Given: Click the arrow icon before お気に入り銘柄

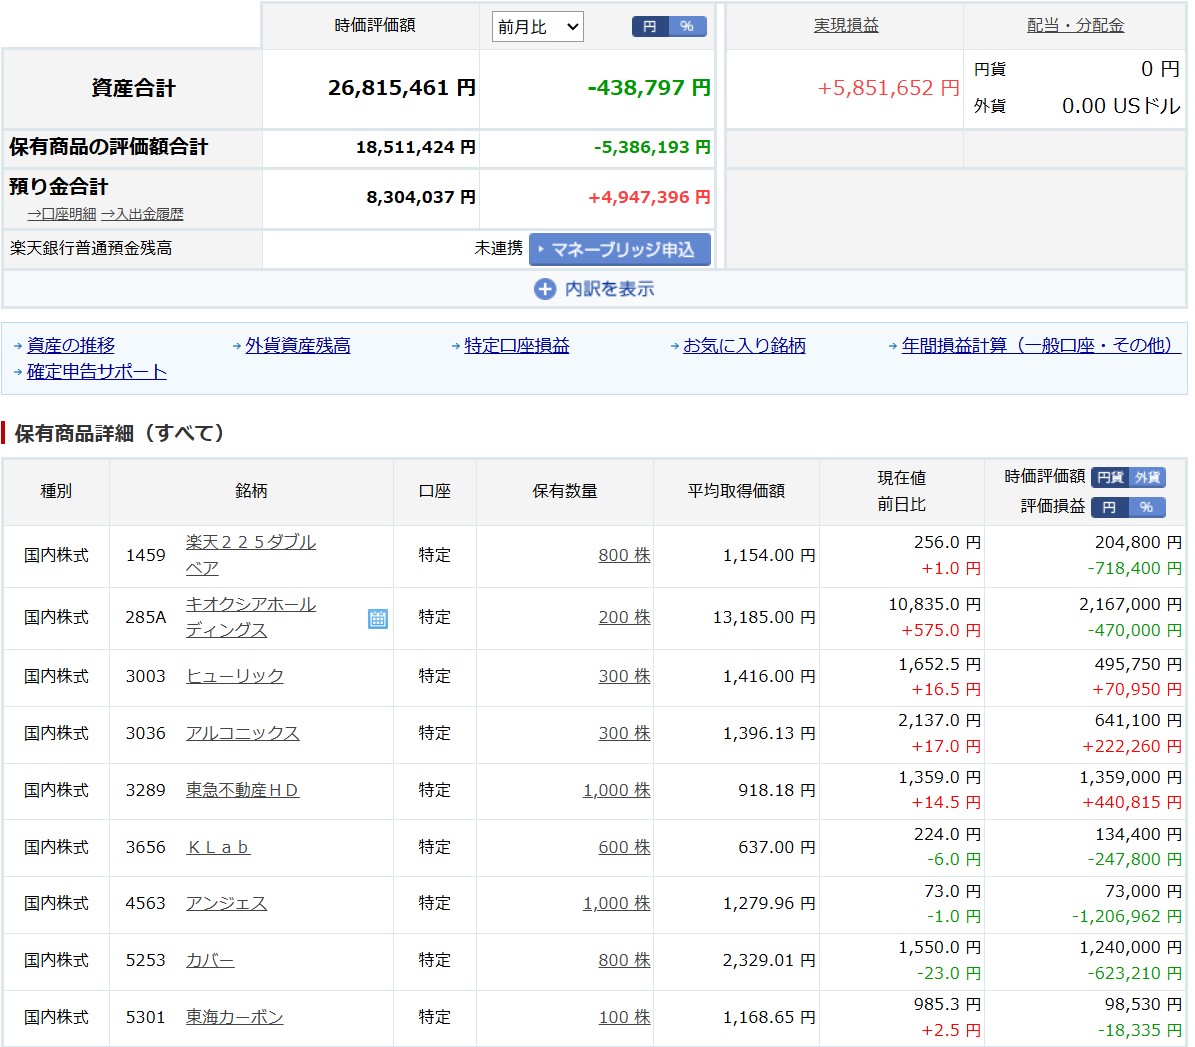Looking at the screenshot, I should [x=675, y=346].
